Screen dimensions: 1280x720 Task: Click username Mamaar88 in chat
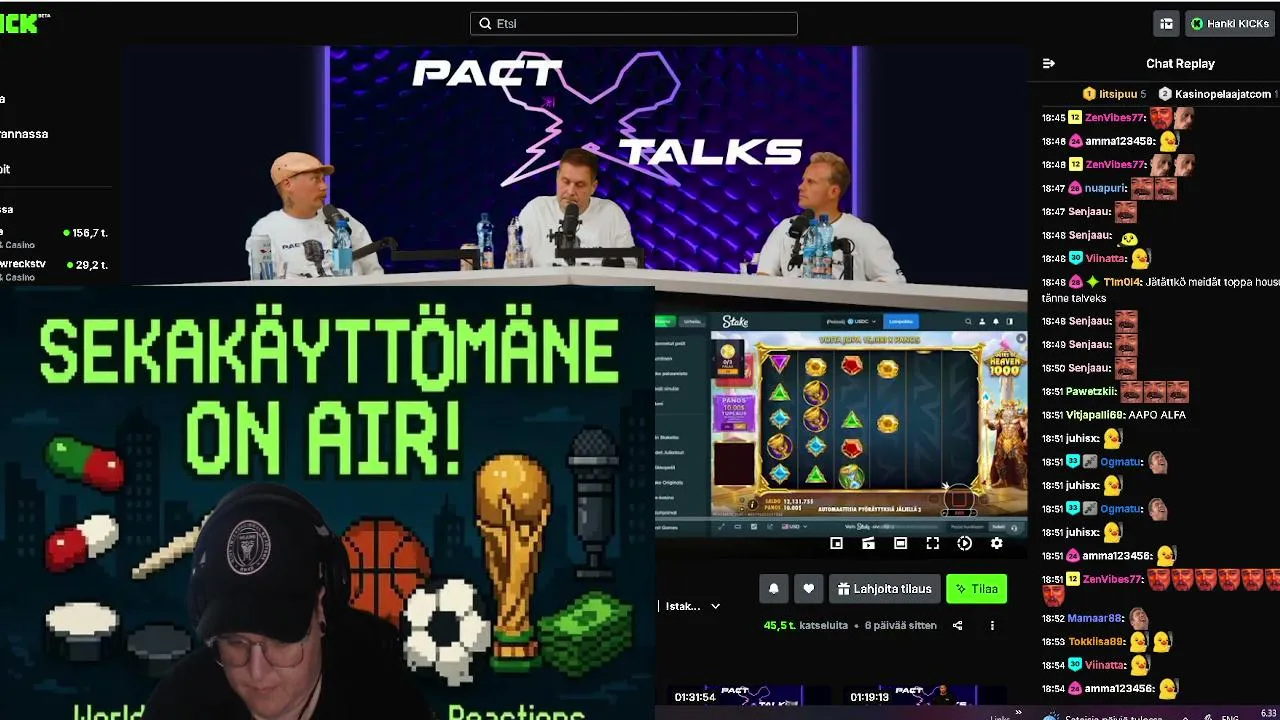point(1095,618)
